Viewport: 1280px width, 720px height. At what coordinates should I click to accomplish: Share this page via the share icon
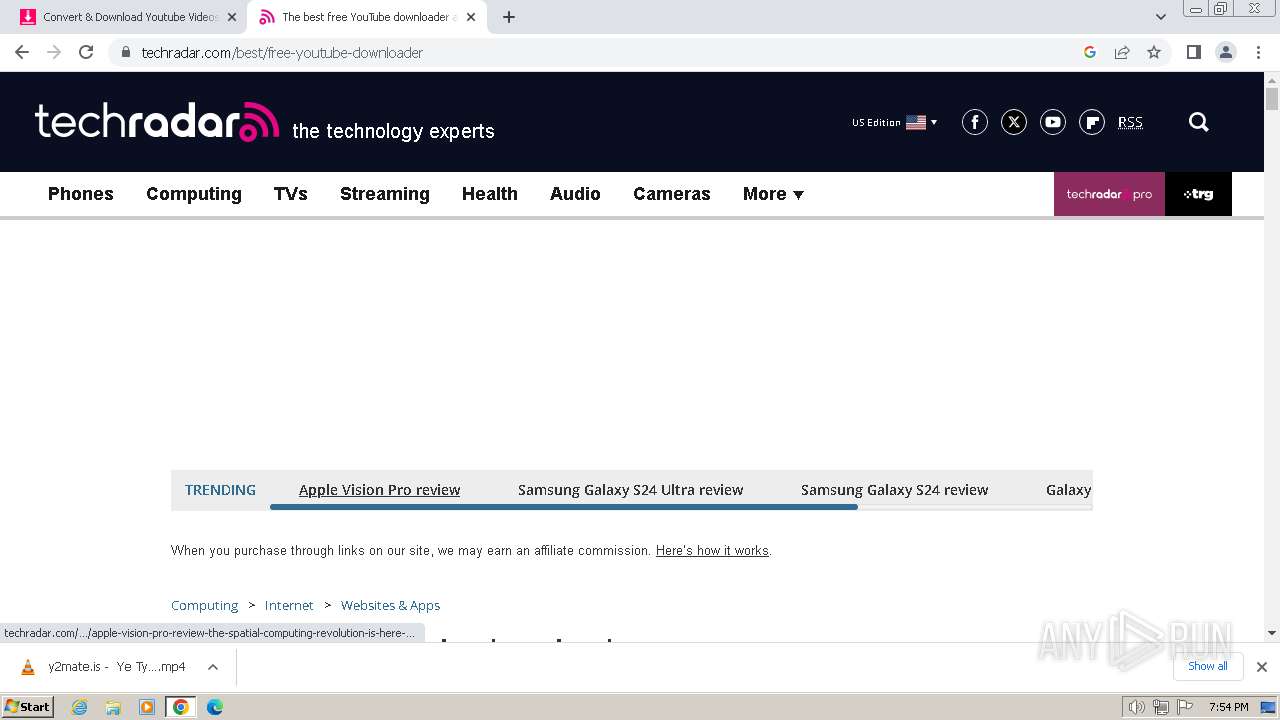coord(1122,52)
